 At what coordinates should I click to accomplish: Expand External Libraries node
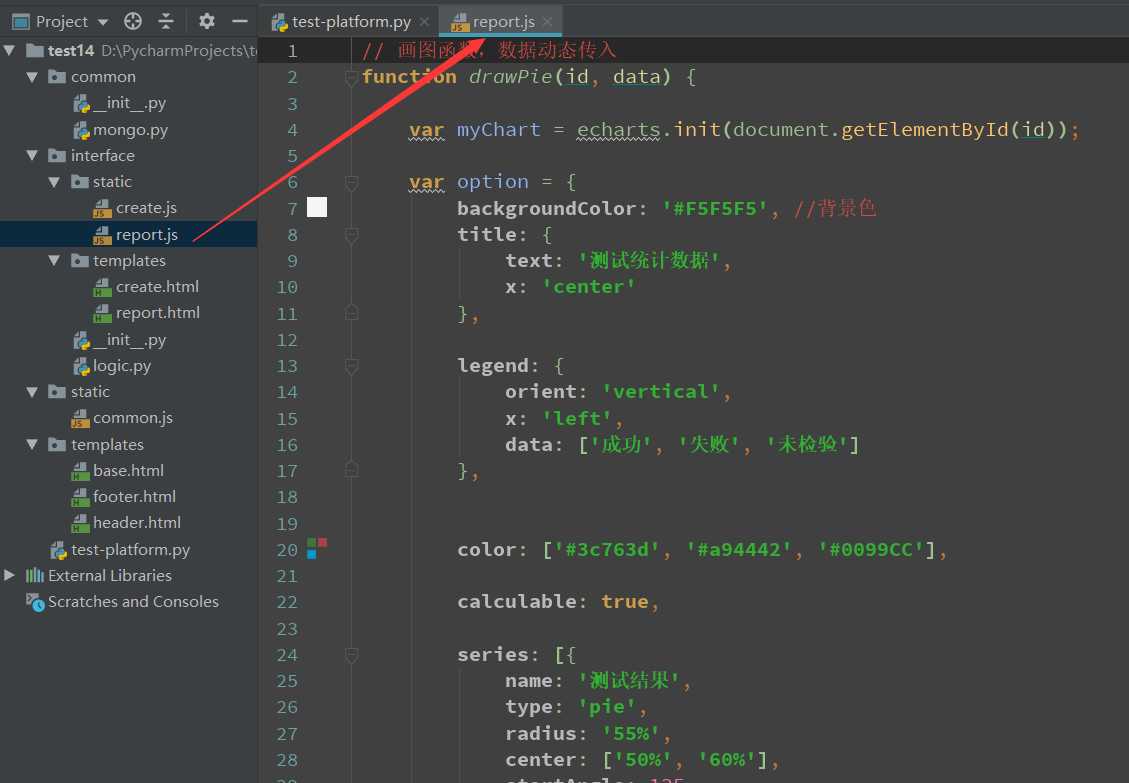coord(9,575)
